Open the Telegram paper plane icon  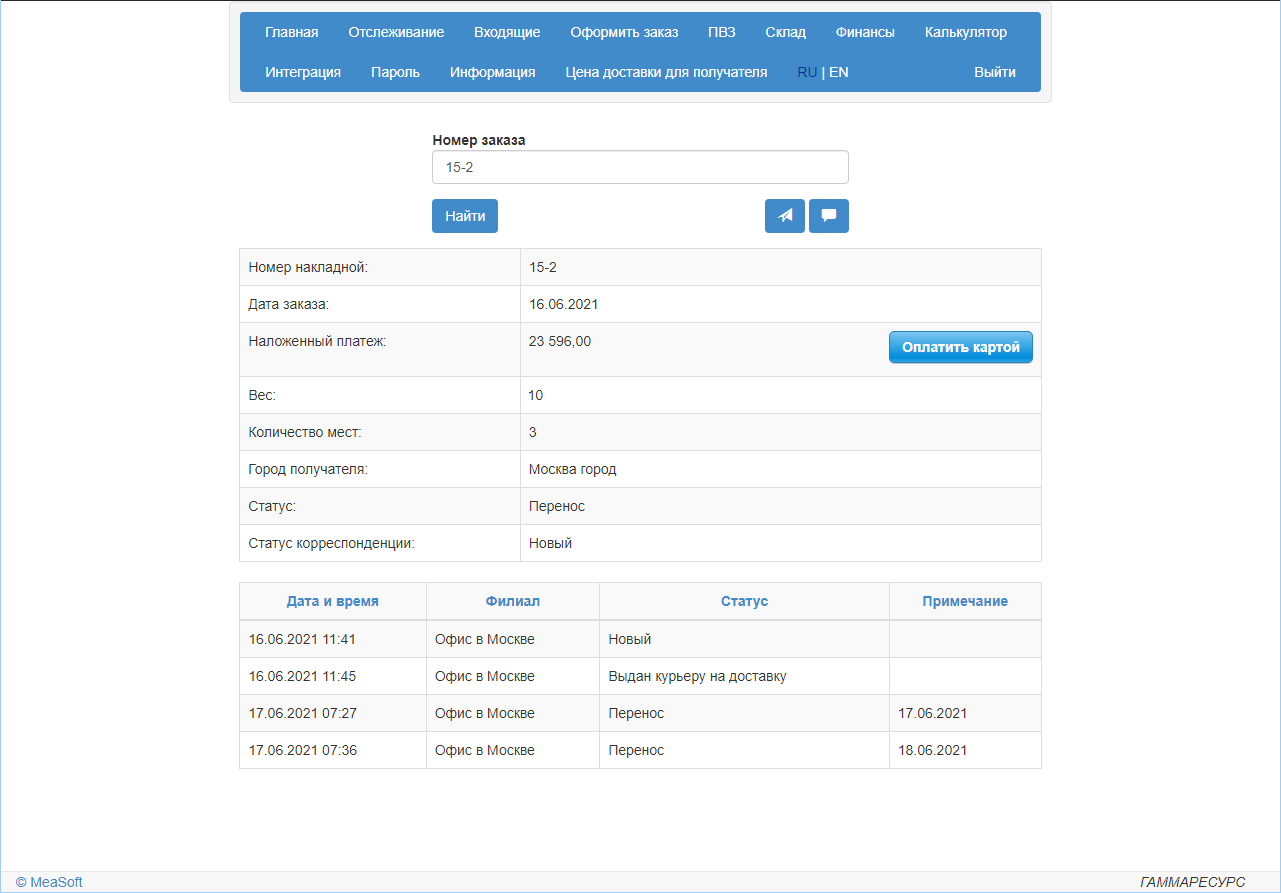click(784, 215)
